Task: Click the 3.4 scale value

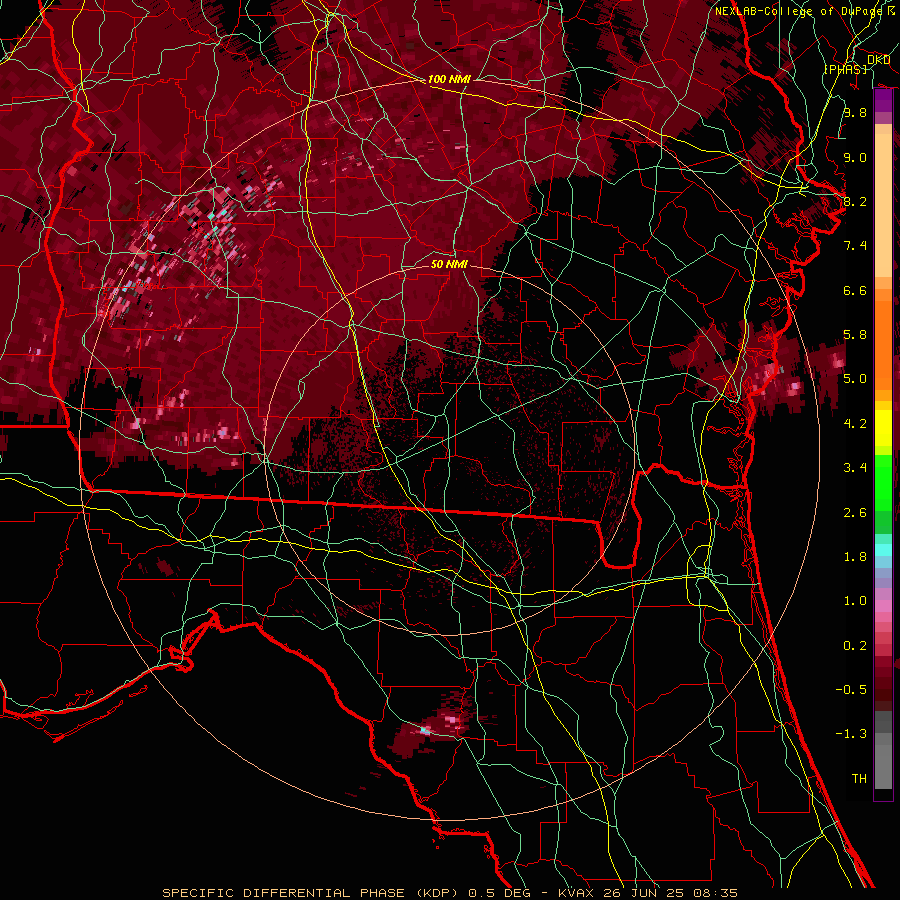Action: (x=855, y=468)
